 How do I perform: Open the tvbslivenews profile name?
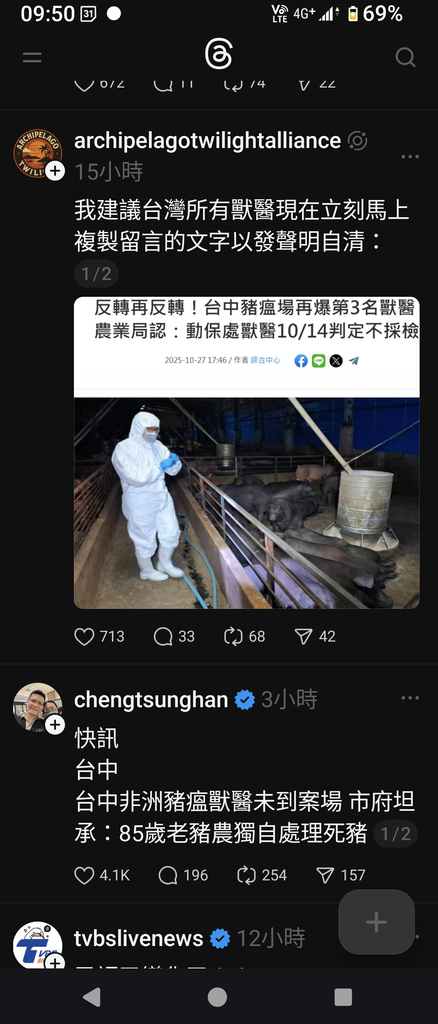[x=138, y=938]
